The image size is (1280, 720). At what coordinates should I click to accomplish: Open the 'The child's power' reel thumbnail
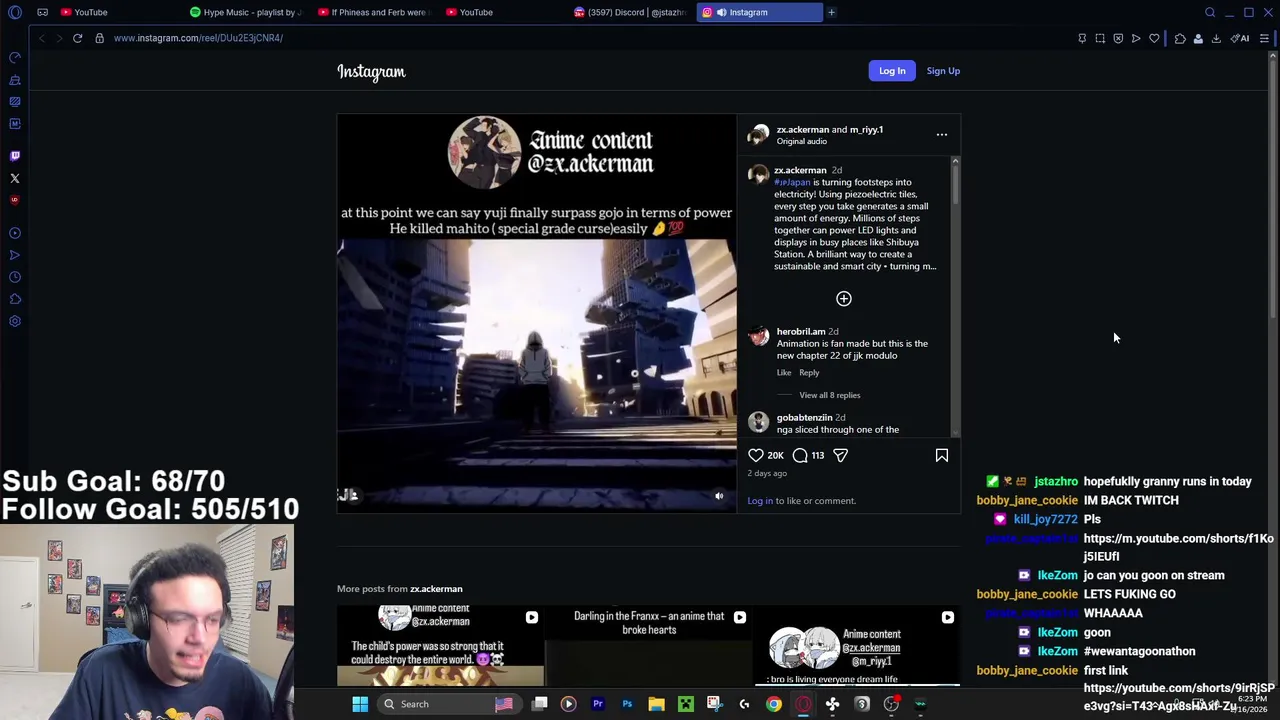441,646
